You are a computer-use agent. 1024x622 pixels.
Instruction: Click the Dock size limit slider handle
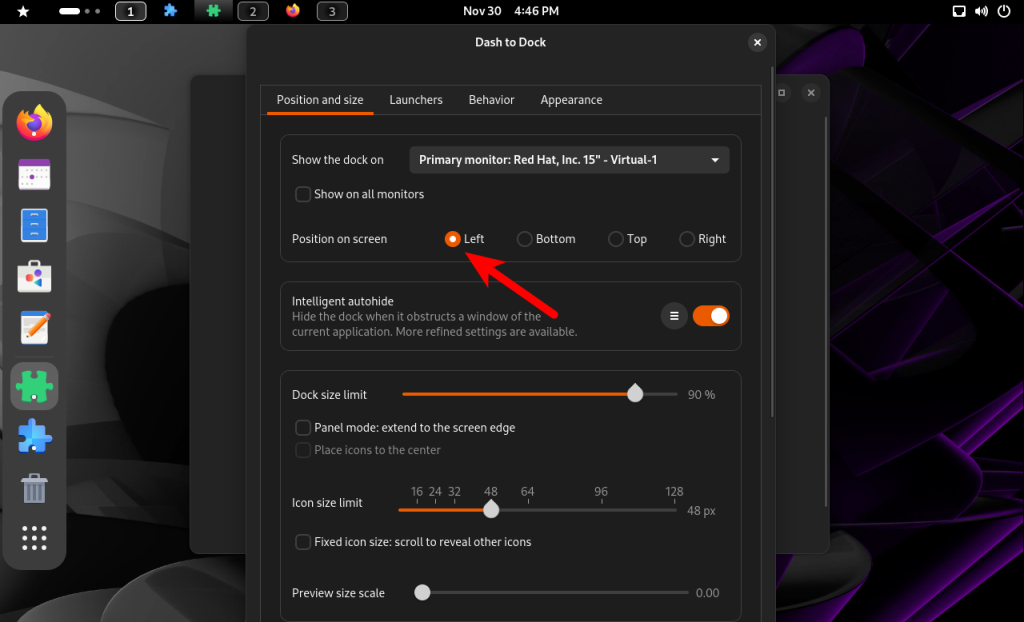[x=635, y=394]
